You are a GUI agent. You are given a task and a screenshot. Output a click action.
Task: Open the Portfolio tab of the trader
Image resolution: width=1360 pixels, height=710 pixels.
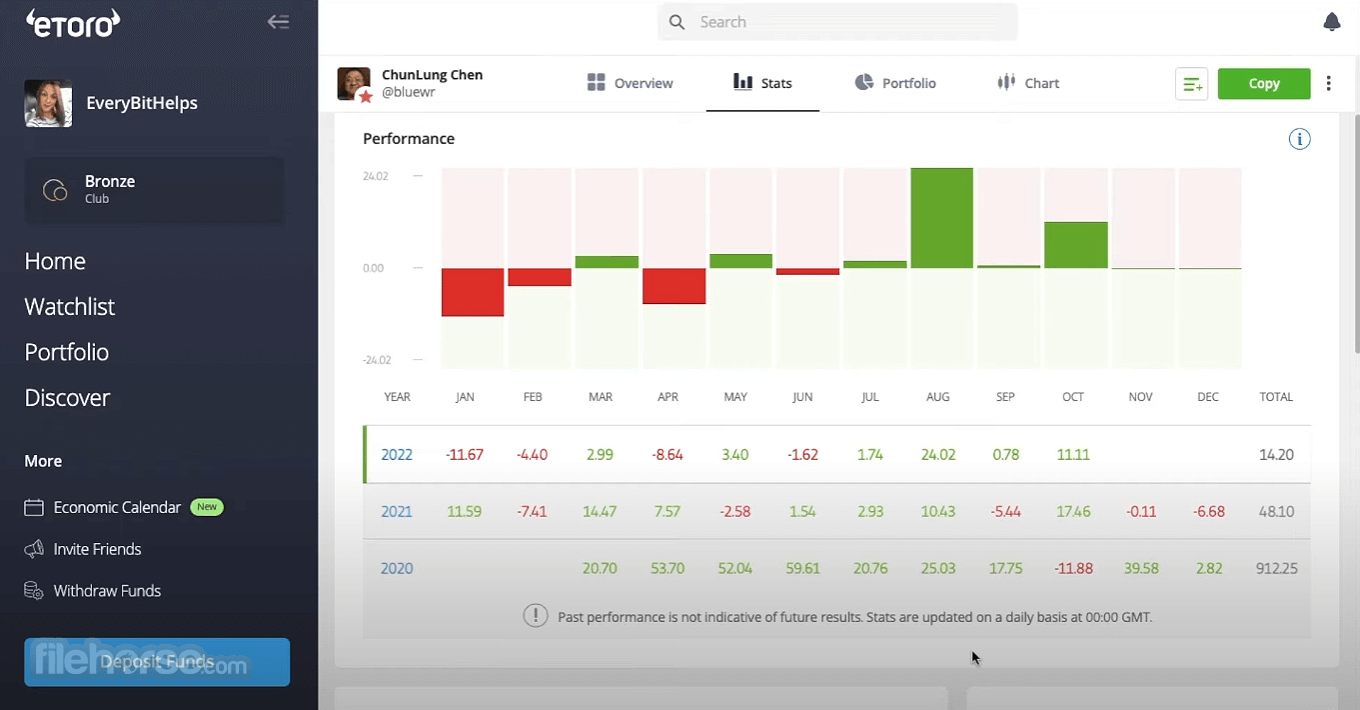pyautogui.click(x=895, y=83)
